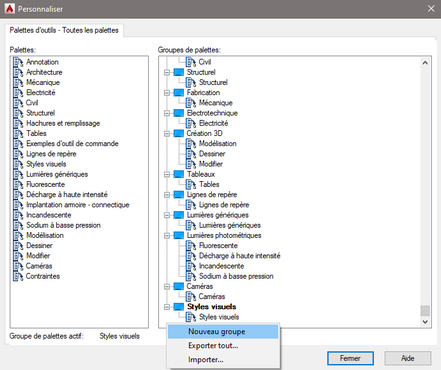Select Incandescente in the Palettes list
The width and height of the screenshot is (441, 370).
49,215
